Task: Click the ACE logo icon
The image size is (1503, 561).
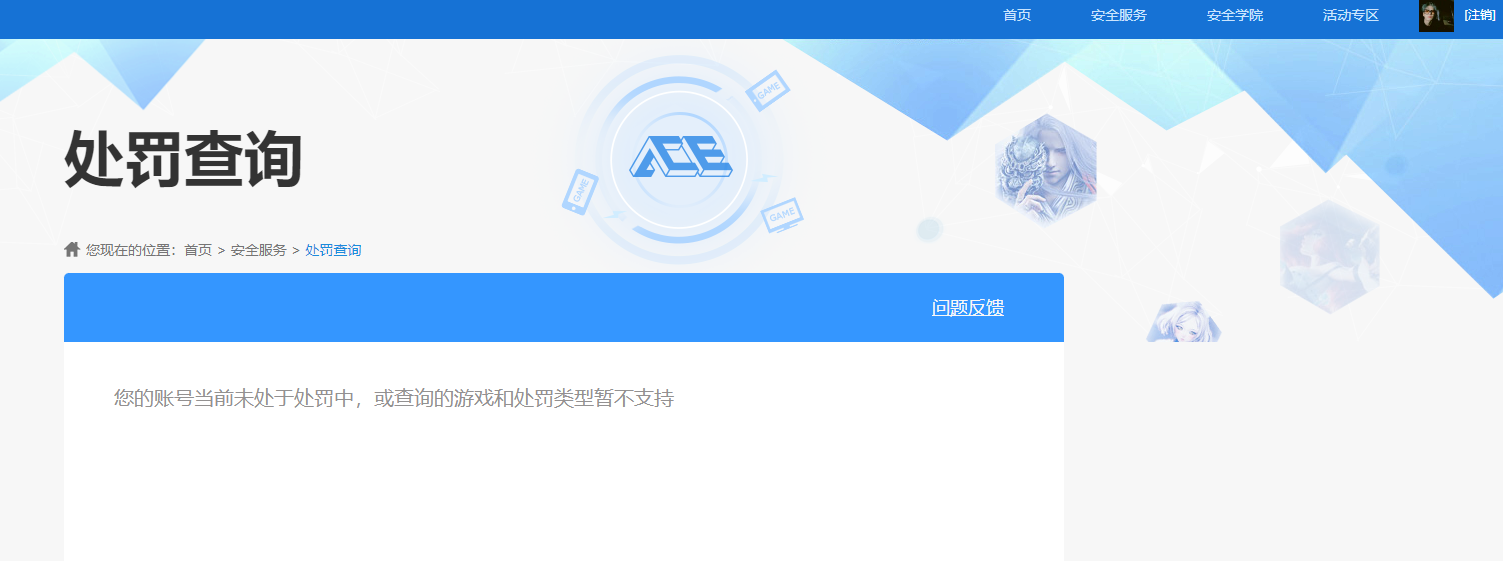Action: click(x=680, y=158)
